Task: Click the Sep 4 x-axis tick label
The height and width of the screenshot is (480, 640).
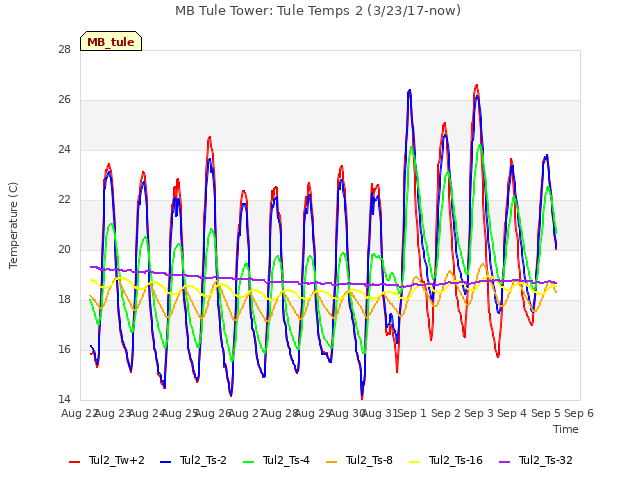Action: pos(512,413)
